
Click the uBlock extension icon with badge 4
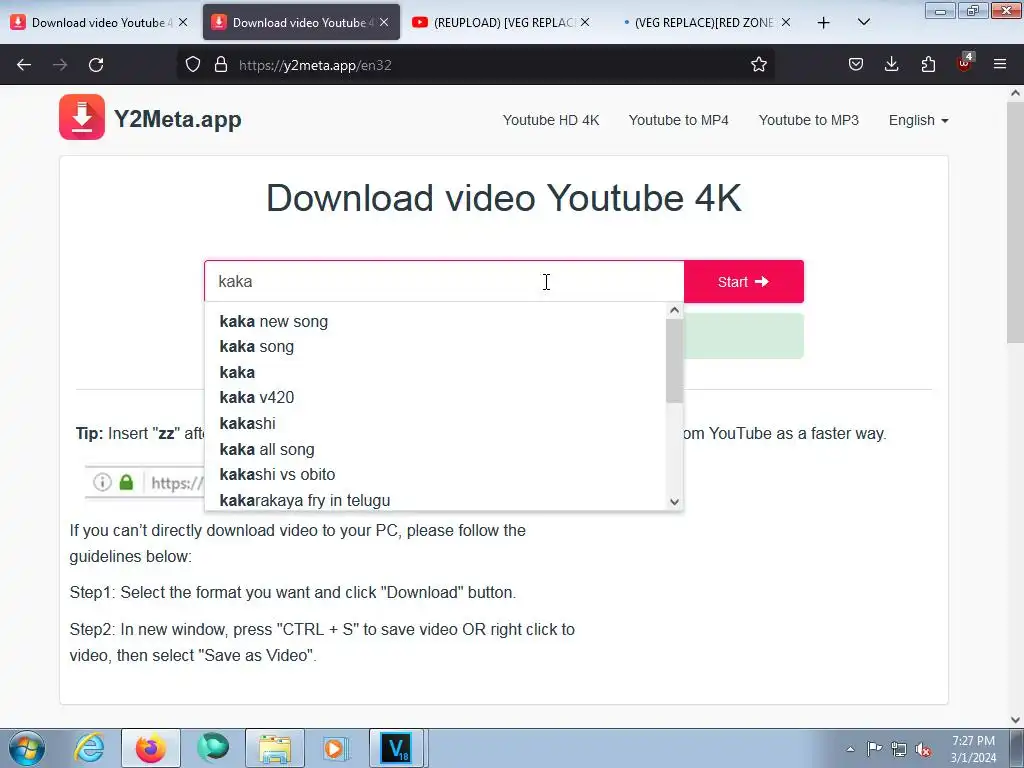click(965, 63)
